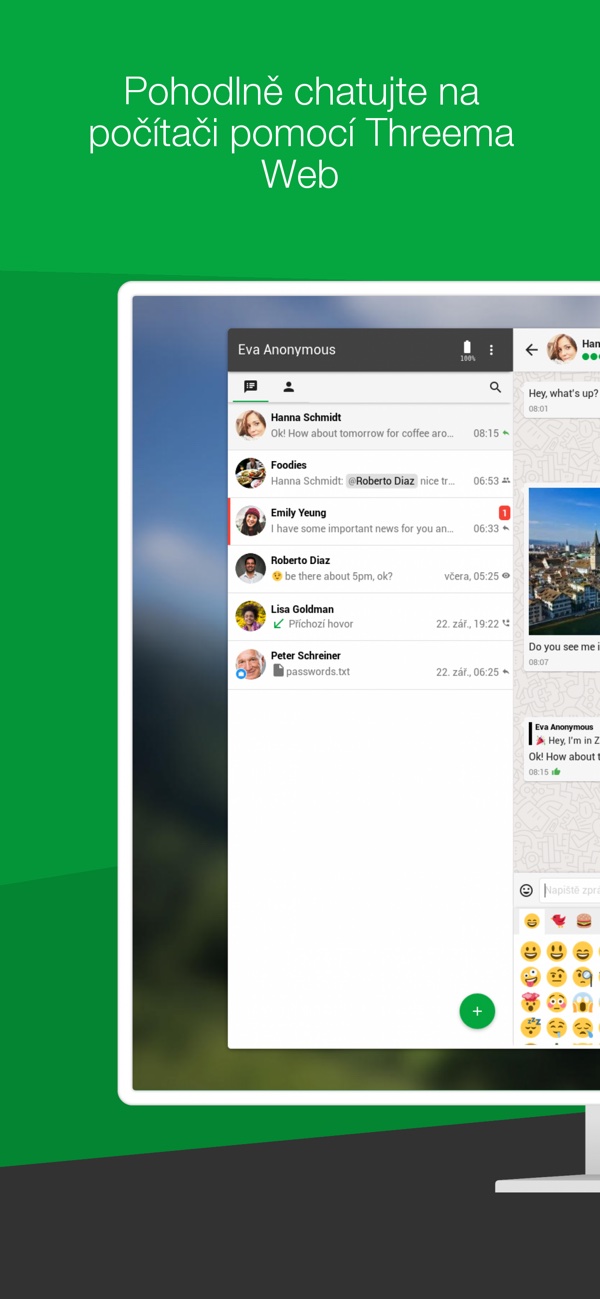600x1299 pixels.
Task: Click the file icon next to passwords.txt
Action: pos(278,671)
